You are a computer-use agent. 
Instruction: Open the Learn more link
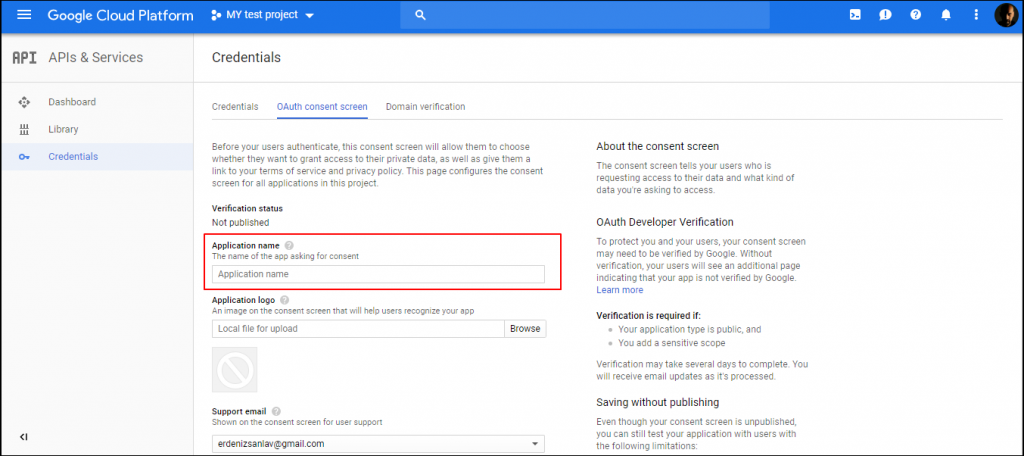pos(620,290)
